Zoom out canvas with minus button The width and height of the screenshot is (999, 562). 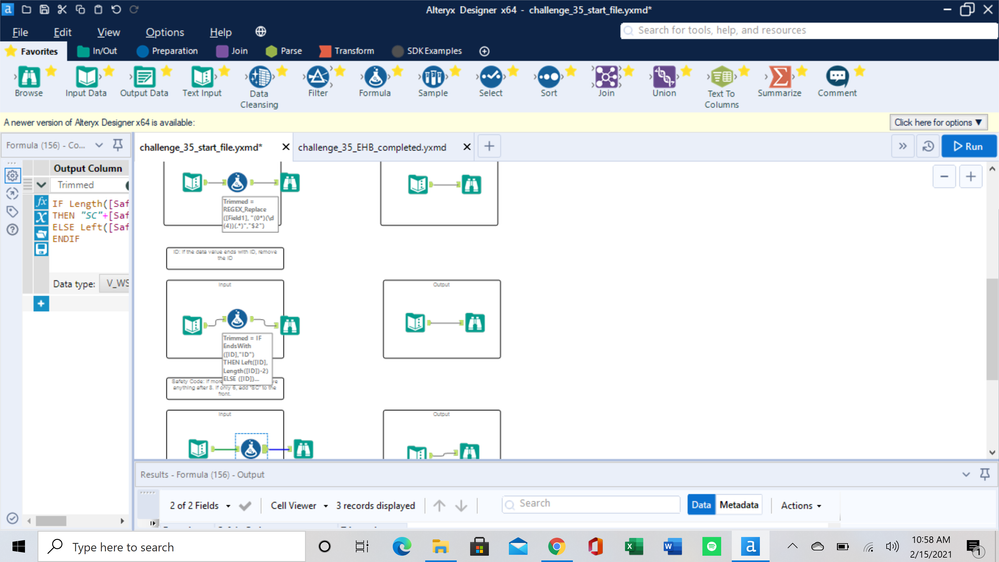click(x=944, y=177)
